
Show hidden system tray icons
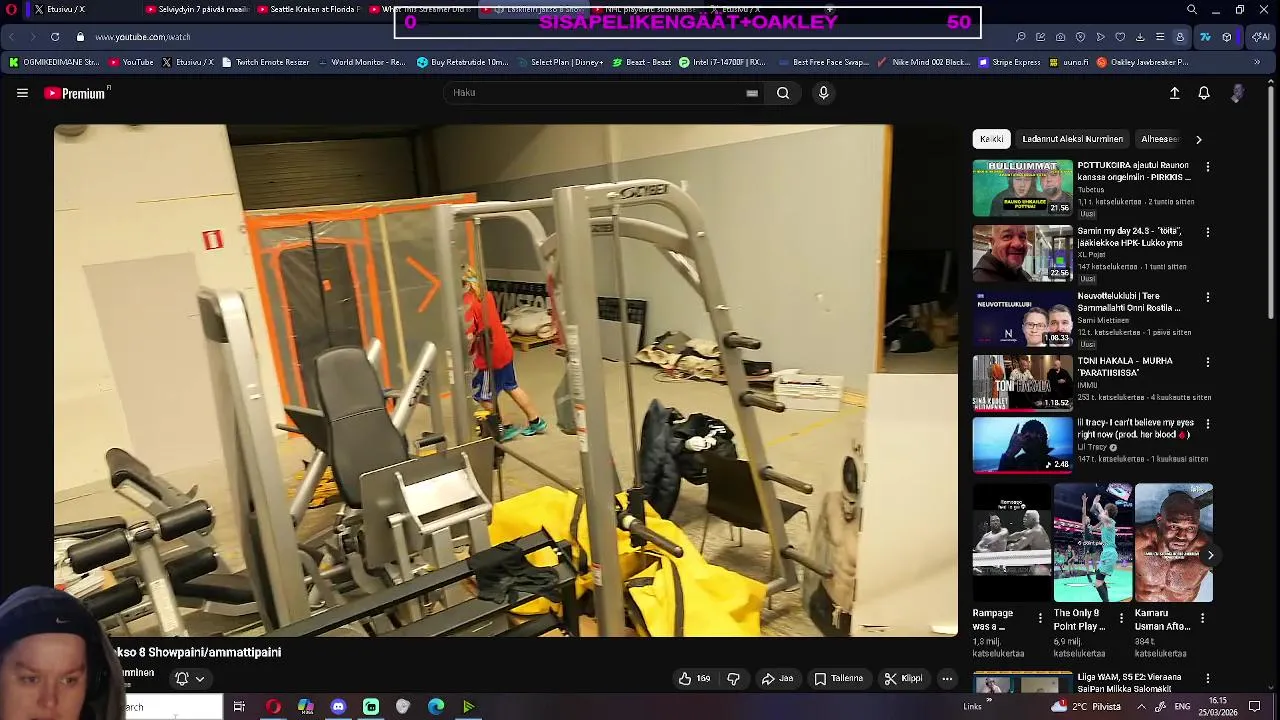pyautogui.click(x=1141, y=707)
